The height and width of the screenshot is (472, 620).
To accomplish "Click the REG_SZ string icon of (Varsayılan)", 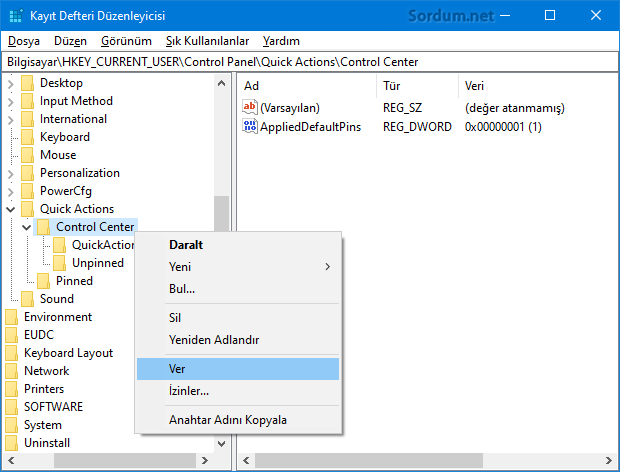I will 250,107.
